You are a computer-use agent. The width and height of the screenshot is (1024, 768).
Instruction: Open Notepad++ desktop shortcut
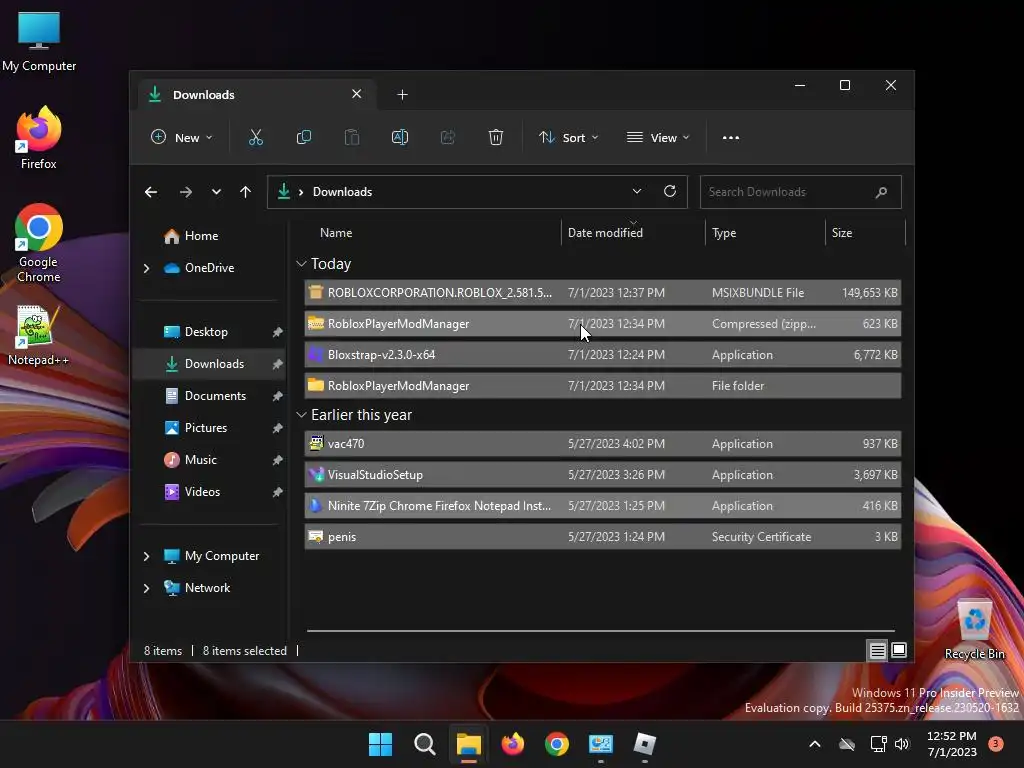pyautogui.click(x=38, y=335)
